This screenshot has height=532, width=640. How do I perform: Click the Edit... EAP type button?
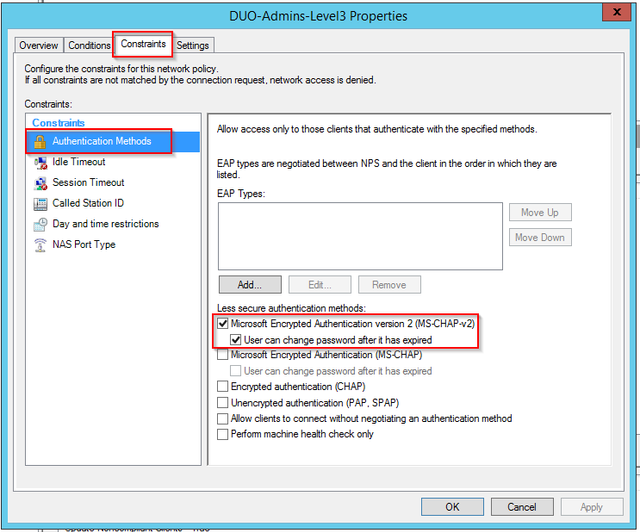(x=320, y=285)
